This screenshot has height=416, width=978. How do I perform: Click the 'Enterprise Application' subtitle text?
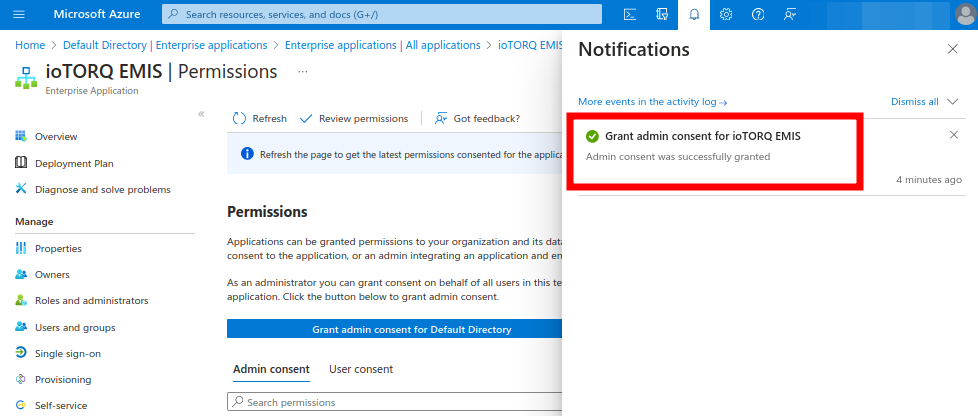[x=92, y=91]
